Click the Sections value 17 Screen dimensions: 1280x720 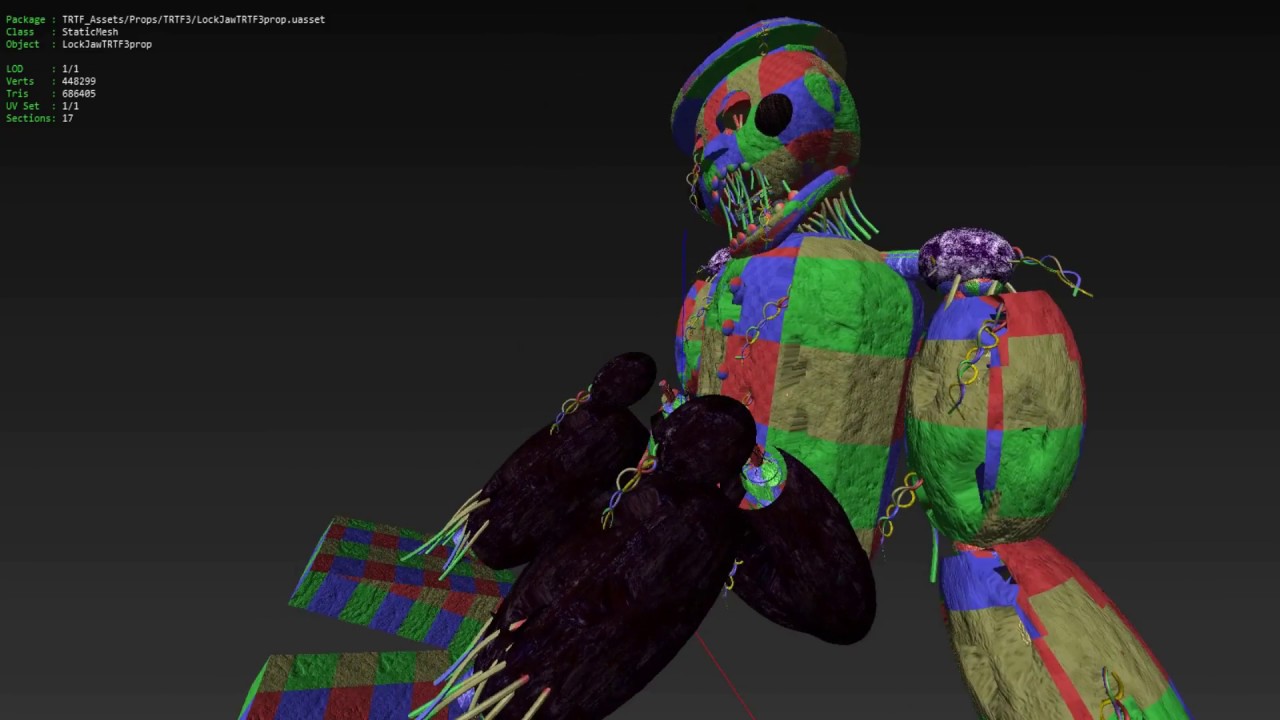coord(67,118)
